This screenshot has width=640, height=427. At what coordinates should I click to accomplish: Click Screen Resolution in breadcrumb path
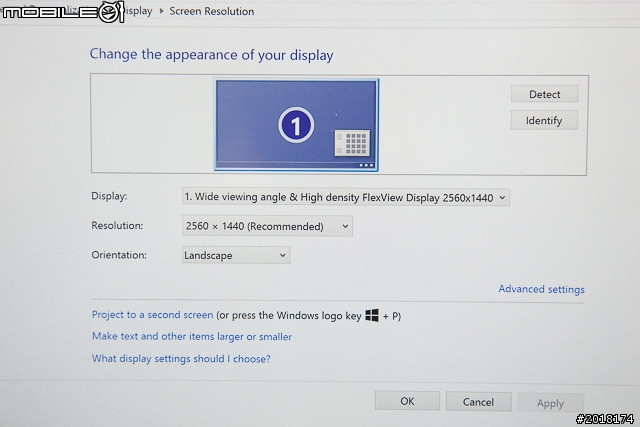tap(212, 11)
